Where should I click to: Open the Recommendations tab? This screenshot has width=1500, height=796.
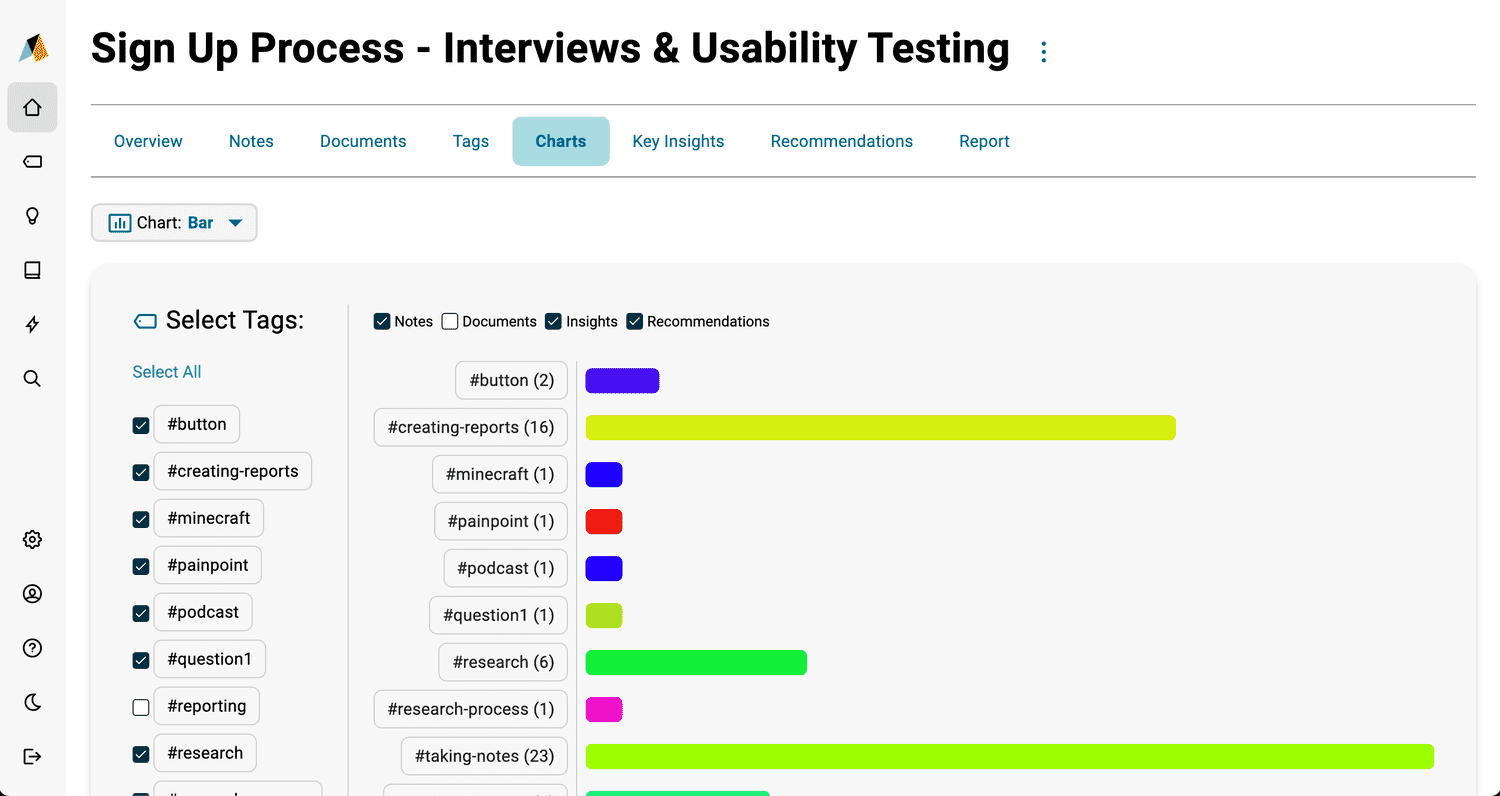pos(841,141)
